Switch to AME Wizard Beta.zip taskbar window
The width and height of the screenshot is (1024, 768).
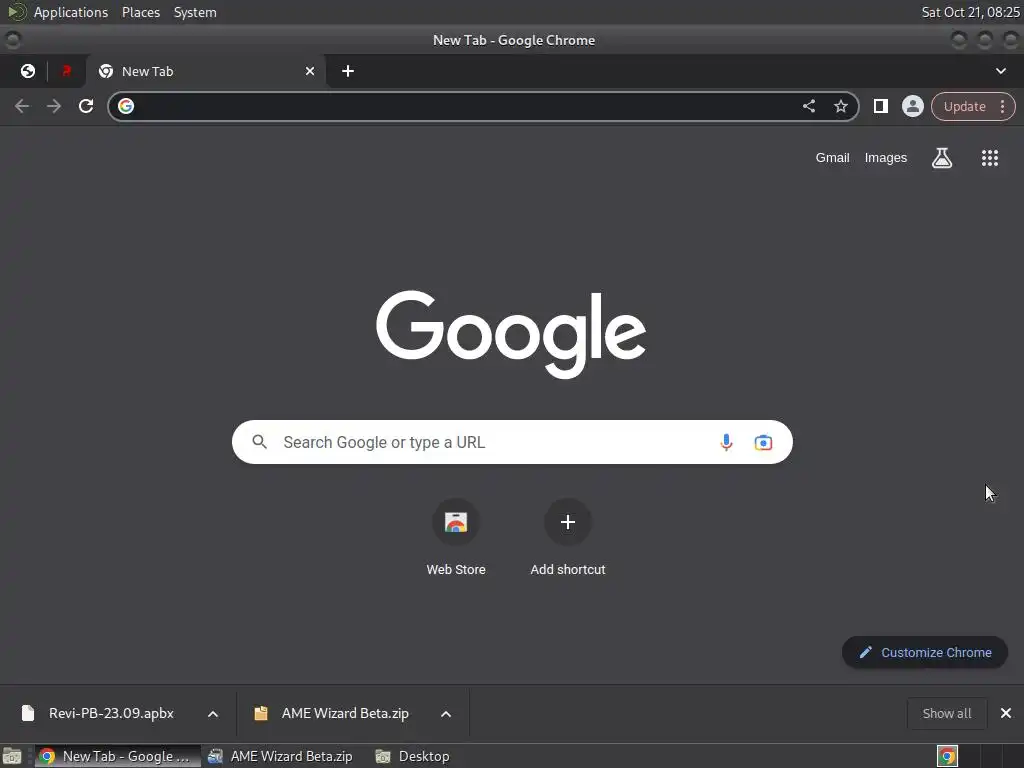click(281, 756)
